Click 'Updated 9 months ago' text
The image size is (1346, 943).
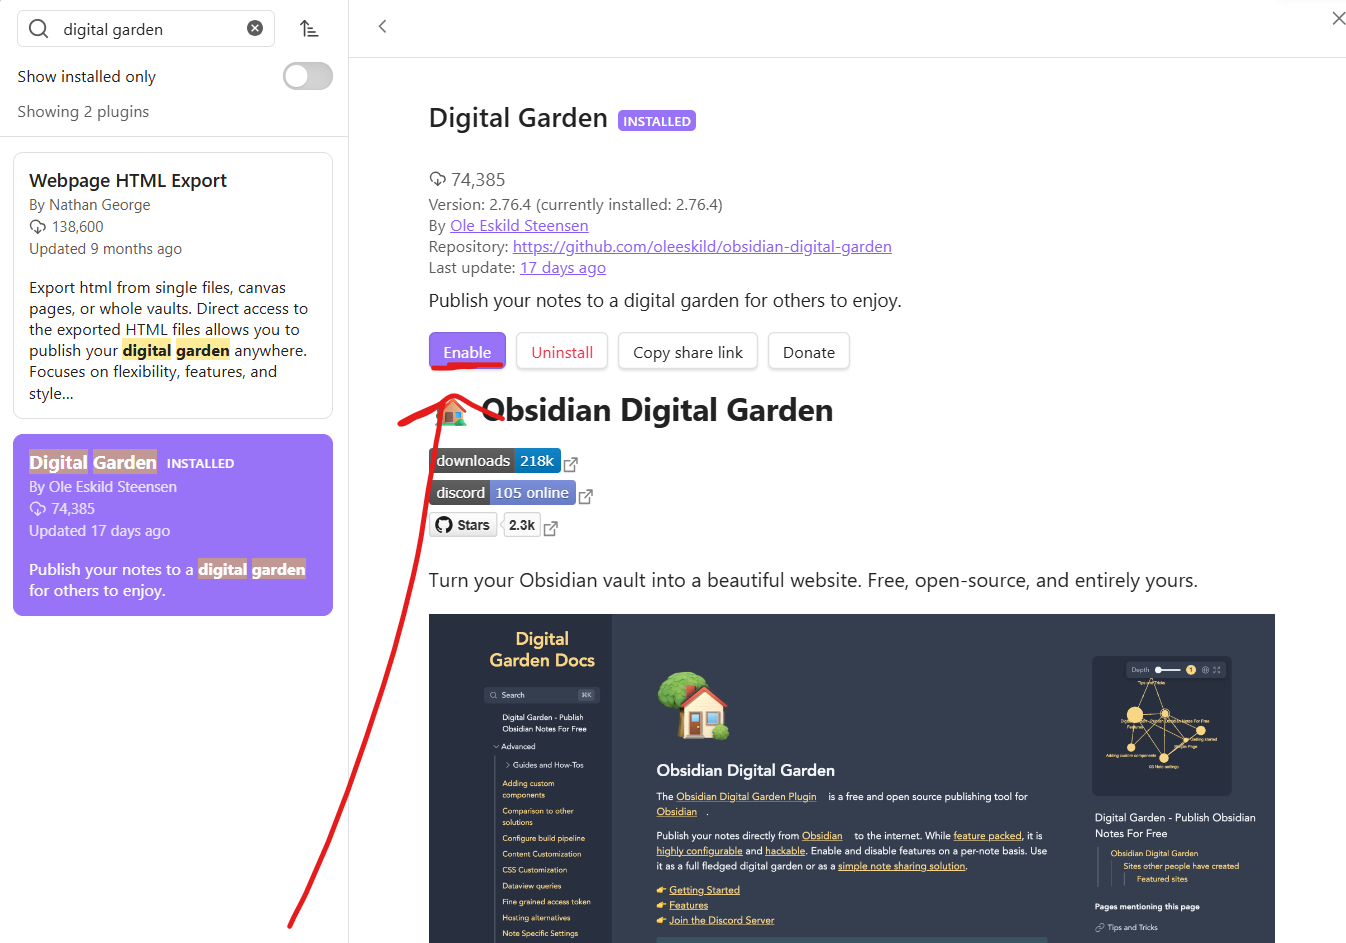(x=105, y=249)
